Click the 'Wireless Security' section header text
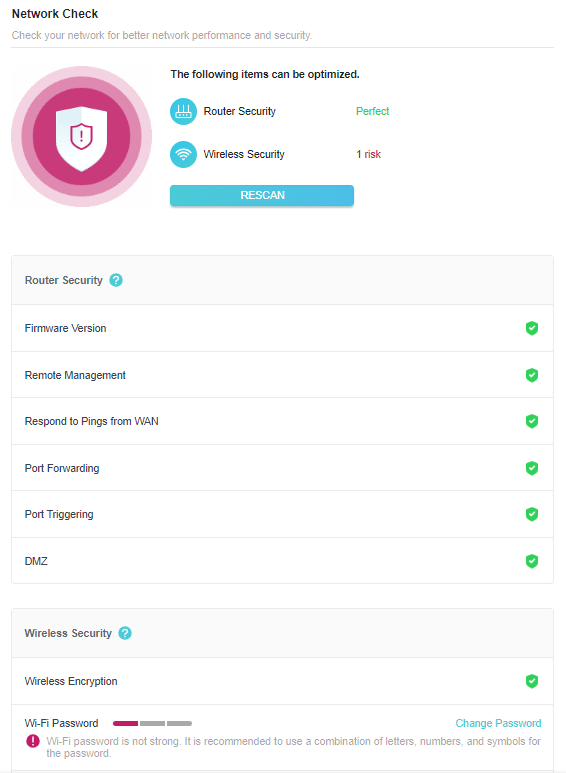Viewport: 566px width, 773px height. pyautogui.click(x=68, y=633)
